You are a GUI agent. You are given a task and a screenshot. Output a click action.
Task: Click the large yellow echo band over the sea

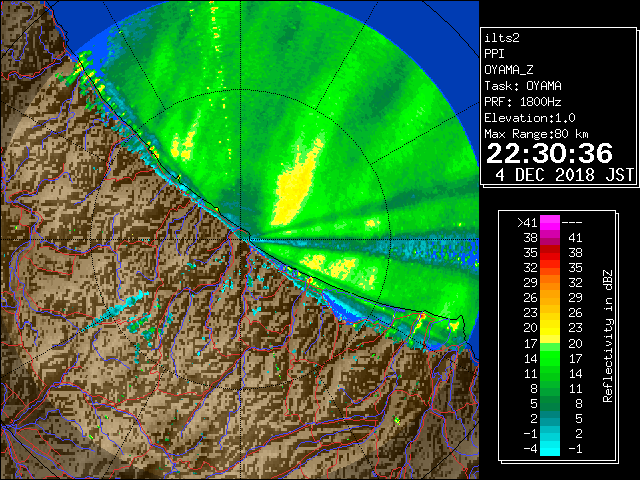(x=297, y=186)
